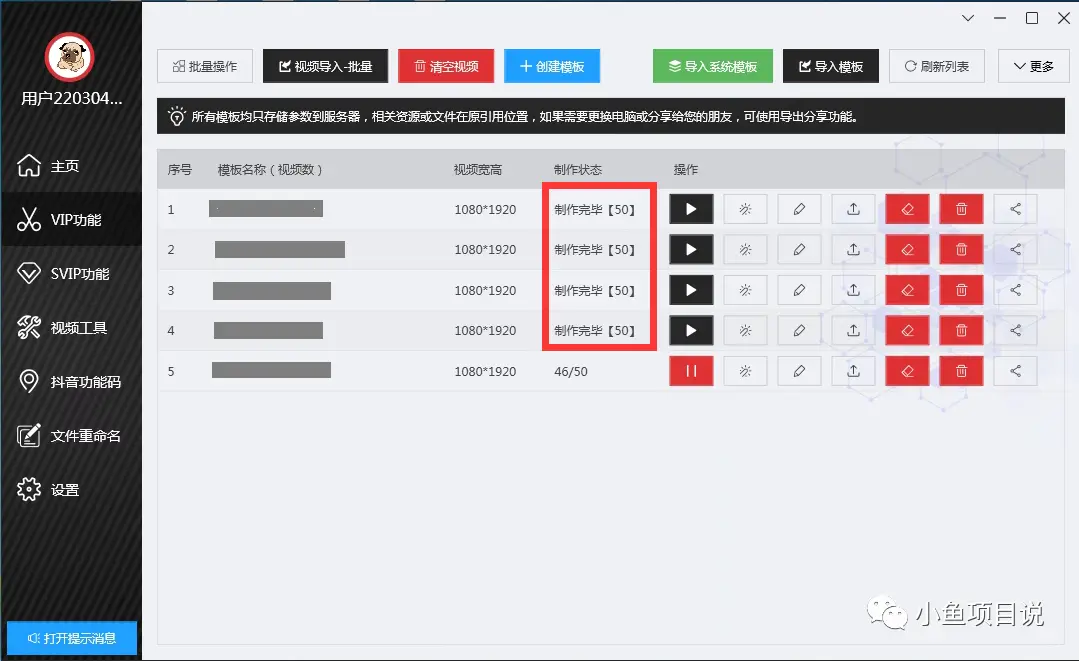Pause production on template row 5
Viewport: 1079px width, 661px height.
coord(691,371)
